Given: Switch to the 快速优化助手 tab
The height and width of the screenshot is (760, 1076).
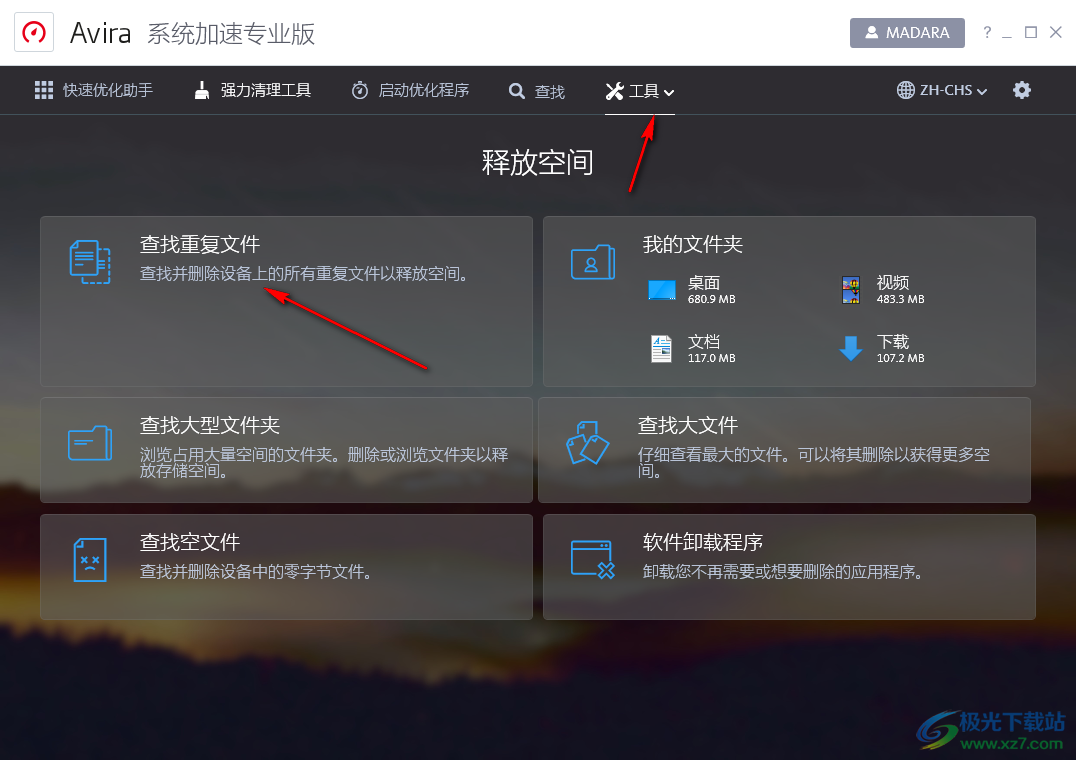Looking at the screenshot, I should coord(94,90).
